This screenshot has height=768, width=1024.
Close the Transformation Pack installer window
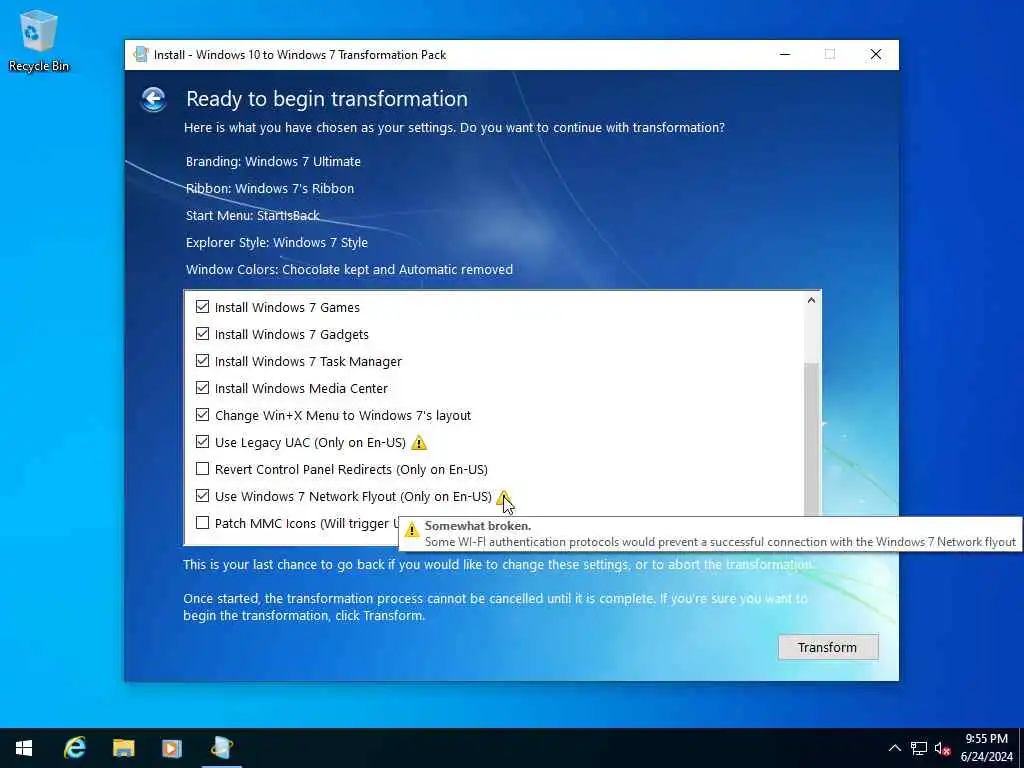(x=876, y=55)
